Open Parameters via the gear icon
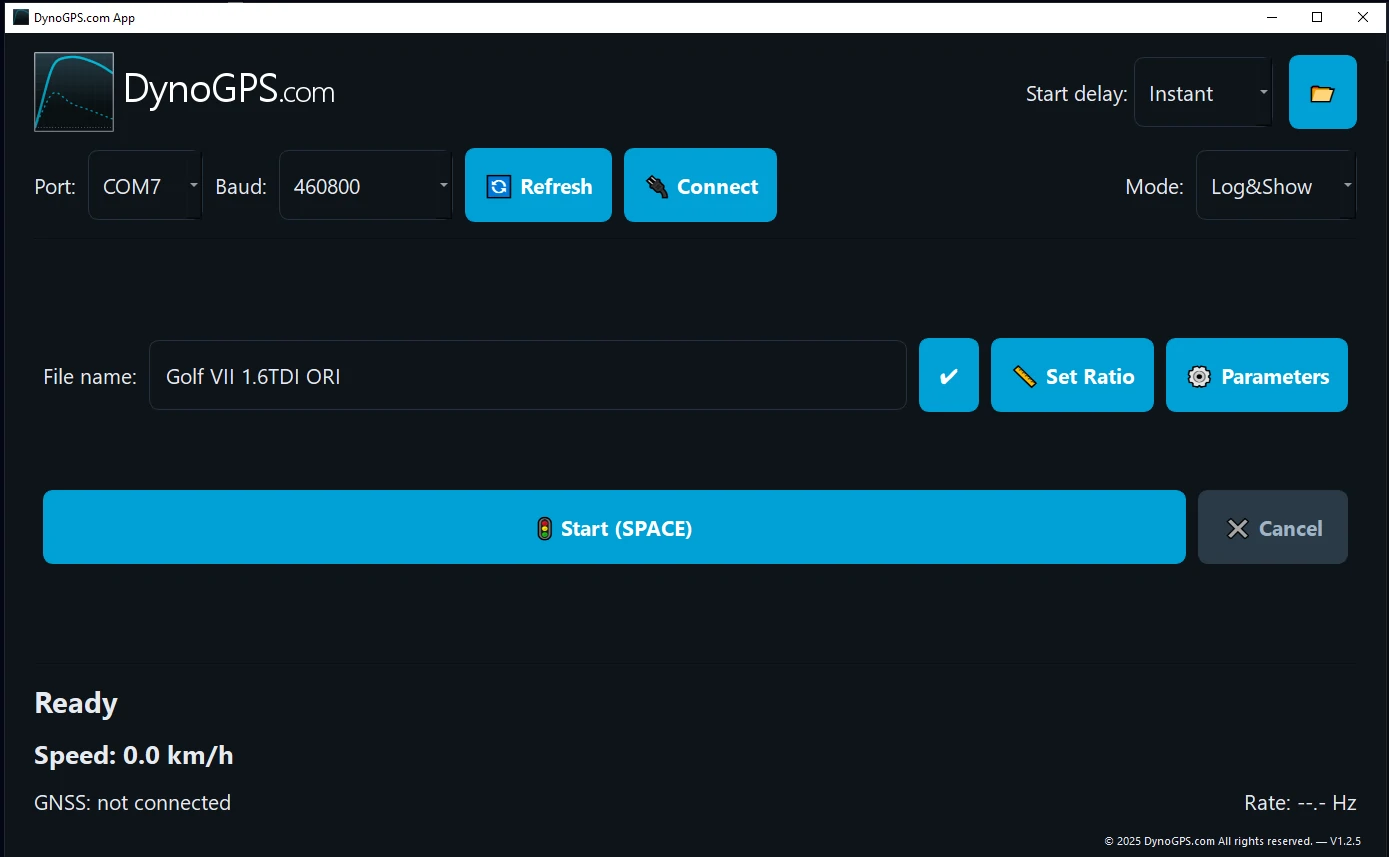Screen dimensions: 1389x857 tap(1198, 375)
